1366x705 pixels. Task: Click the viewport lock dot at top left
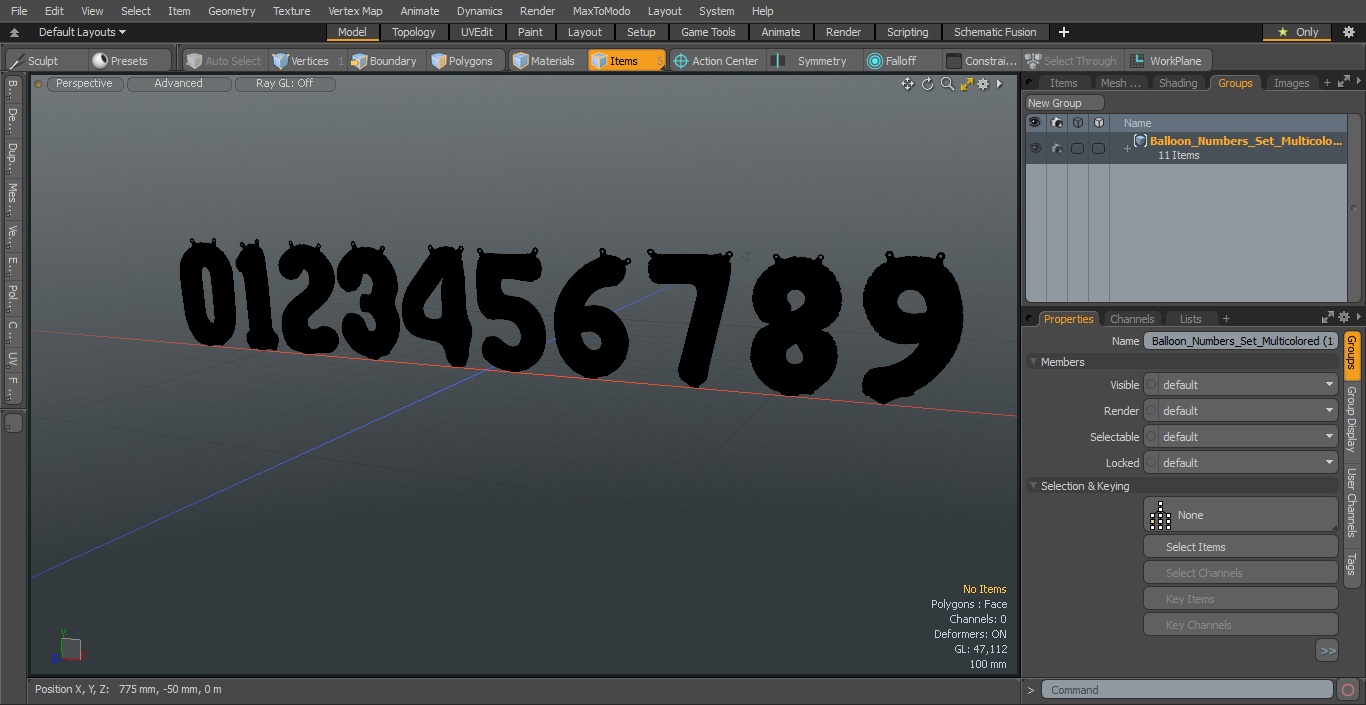click(39, 84)
